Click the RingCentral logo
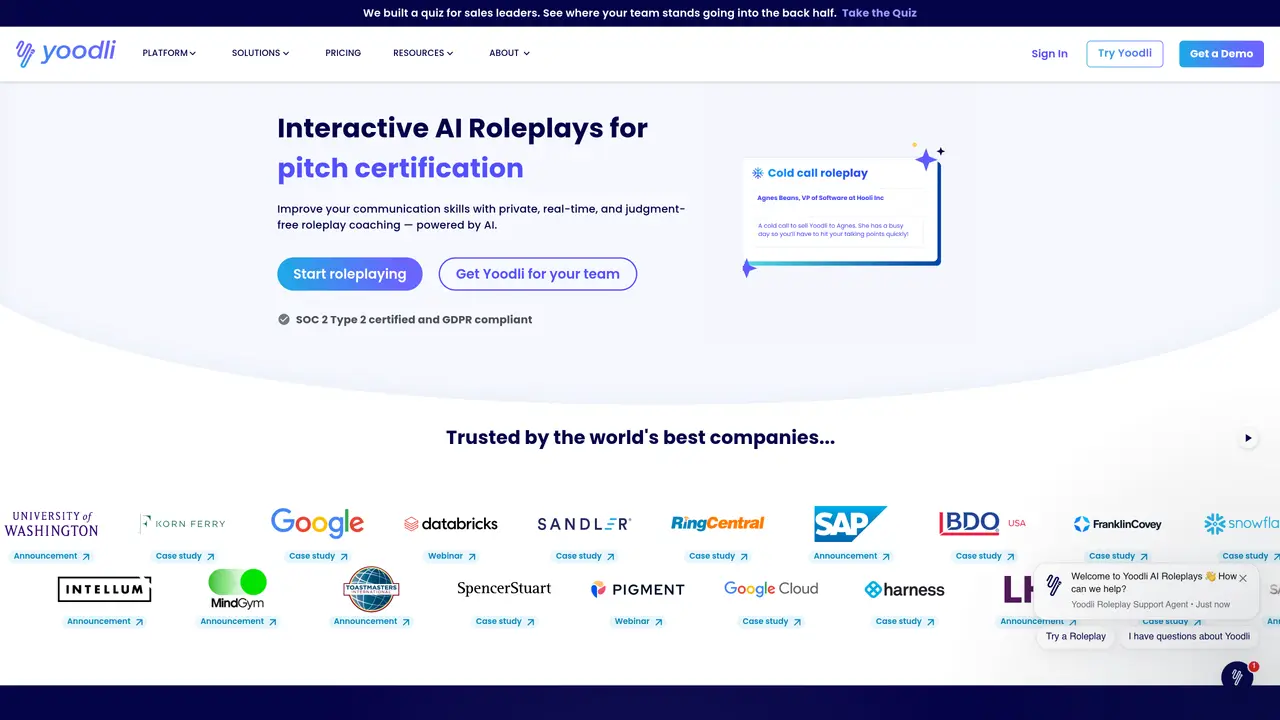 (717, 523)
